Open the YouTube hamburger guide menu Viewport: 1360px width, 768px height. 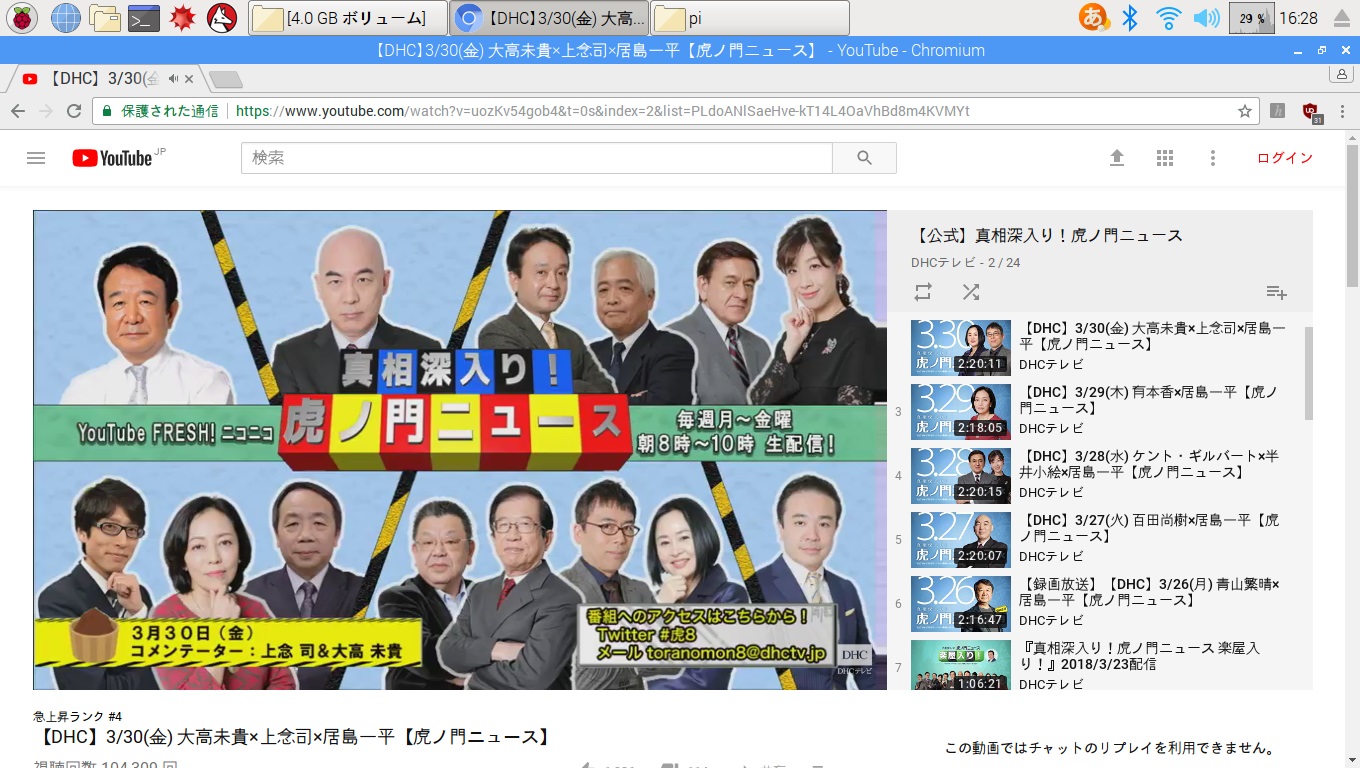pyautogui.click(x=36, y=158)
